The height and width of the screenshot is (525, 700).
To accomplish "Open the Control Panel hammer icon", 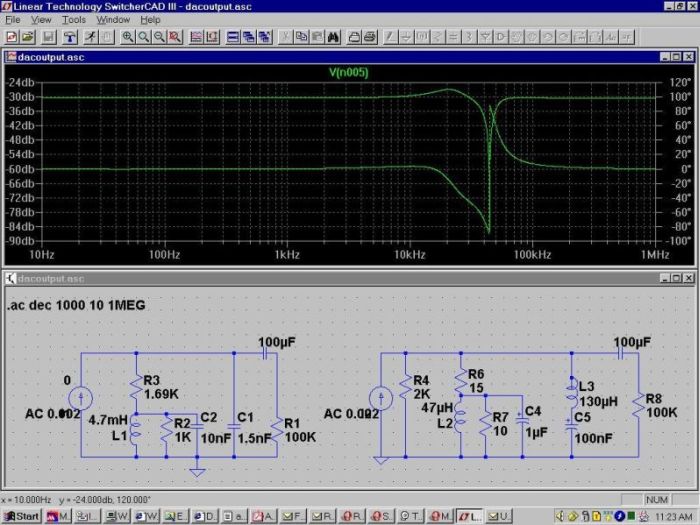I will pyautogui.click(x=70, y=37).
